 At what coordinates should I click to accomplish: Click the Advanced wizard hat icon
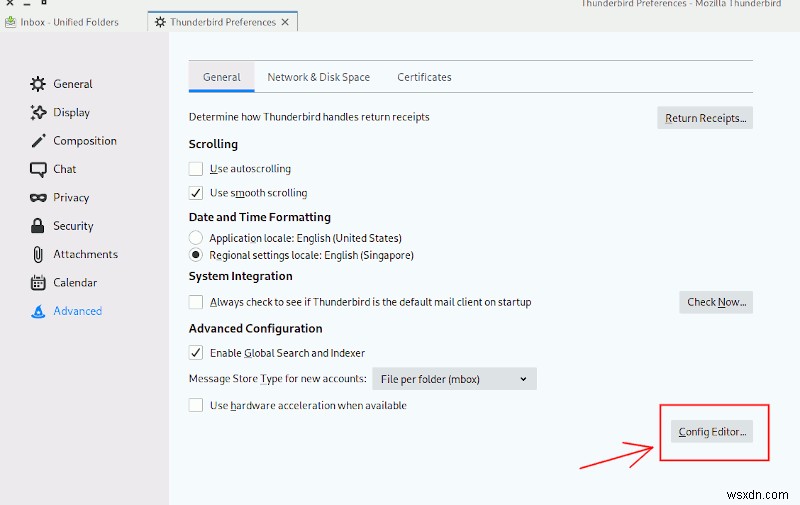(38, 311)
